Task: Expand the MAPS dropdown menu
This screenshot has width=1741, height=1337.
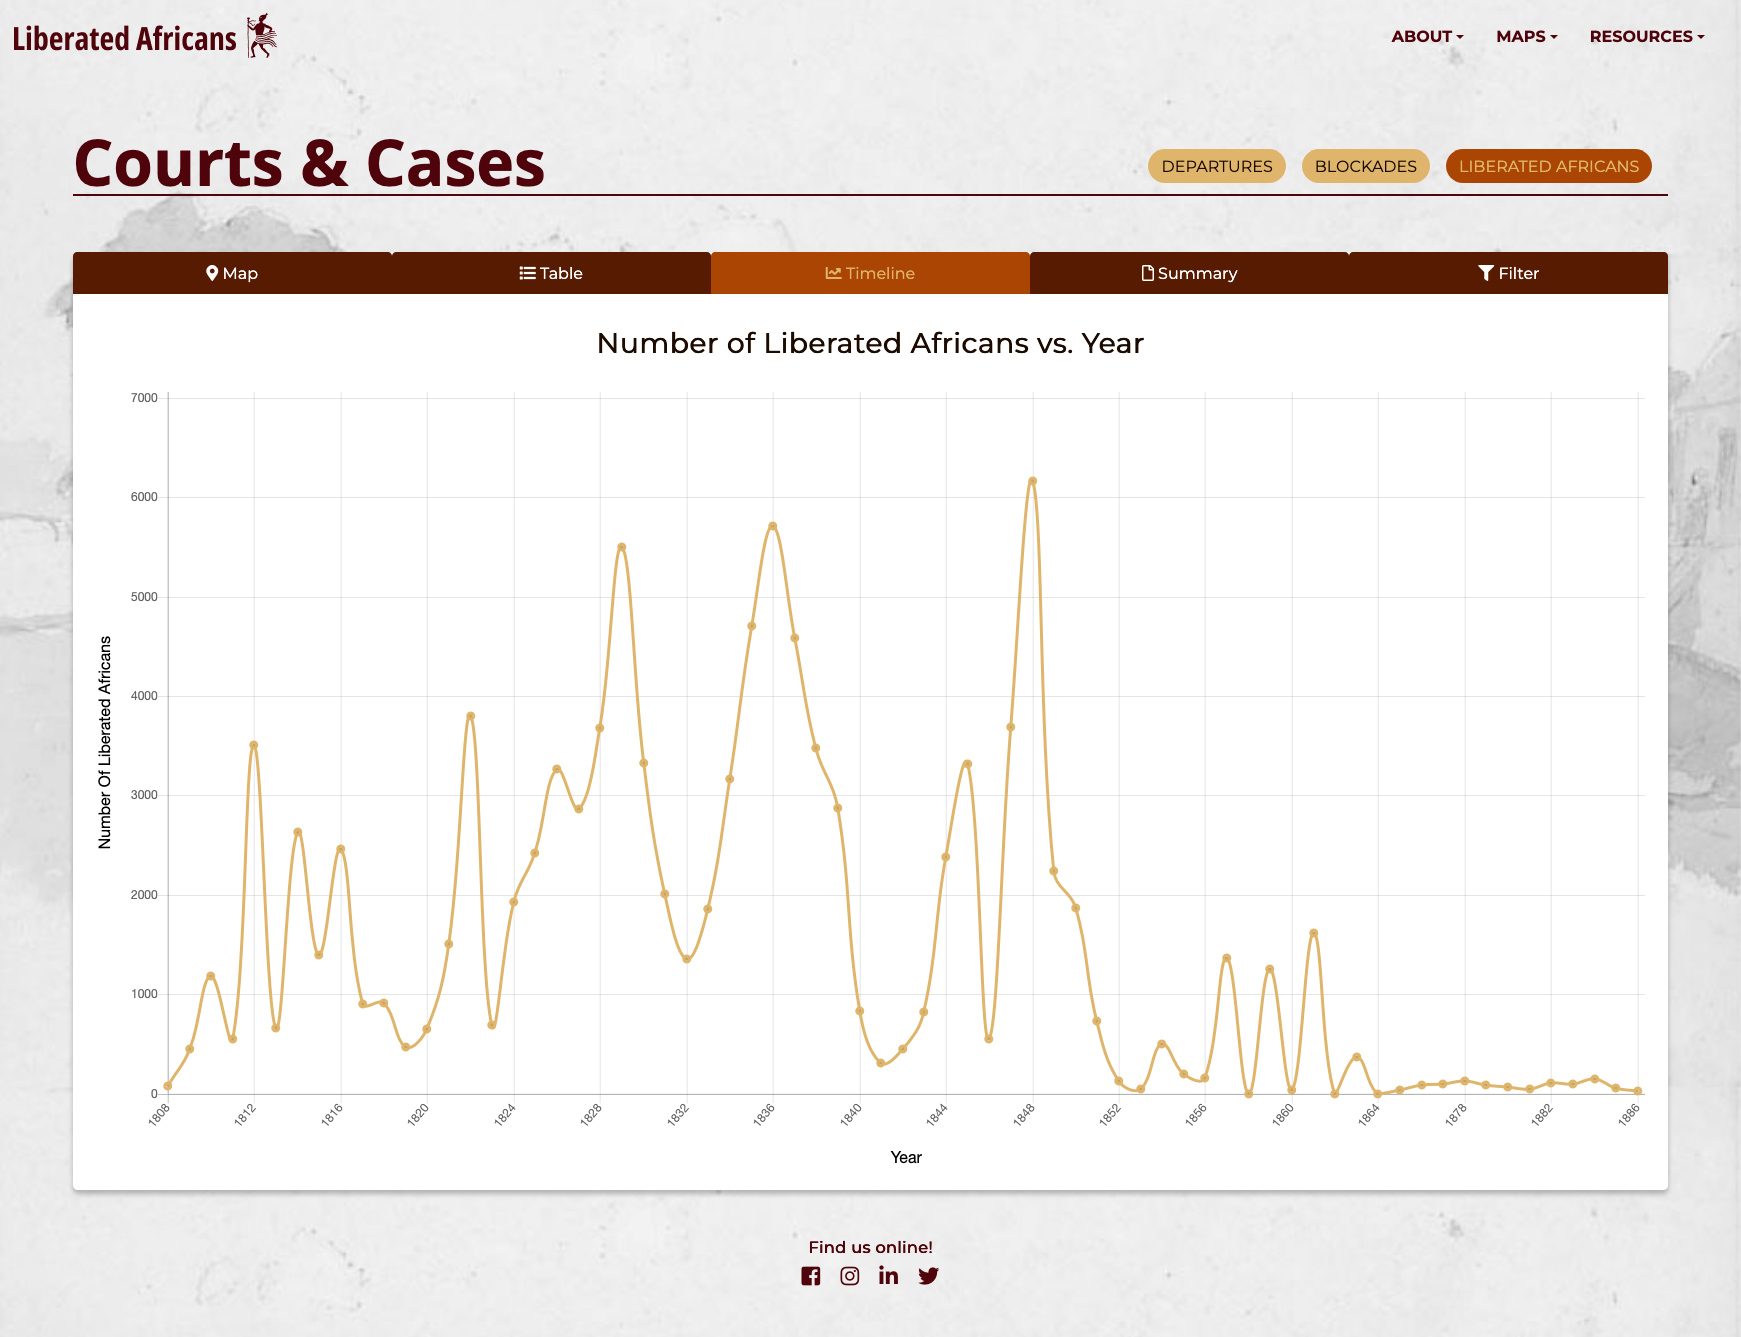Action: tap(1526, 36)
